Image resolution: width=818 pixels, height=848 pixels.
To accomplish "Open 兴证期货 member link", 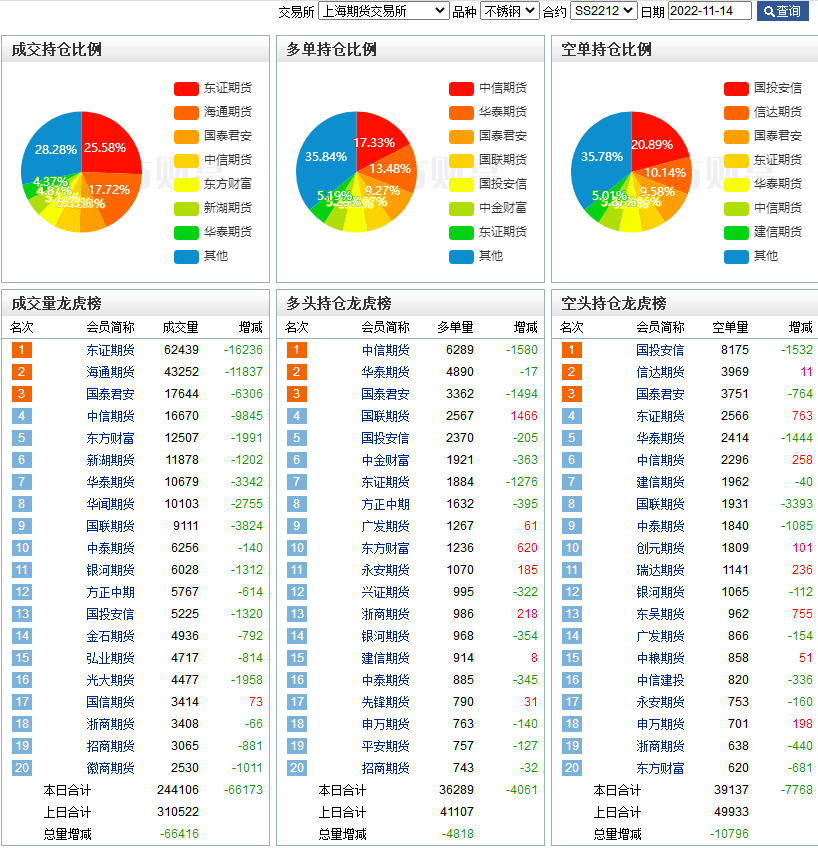I will tap(385, 592).
